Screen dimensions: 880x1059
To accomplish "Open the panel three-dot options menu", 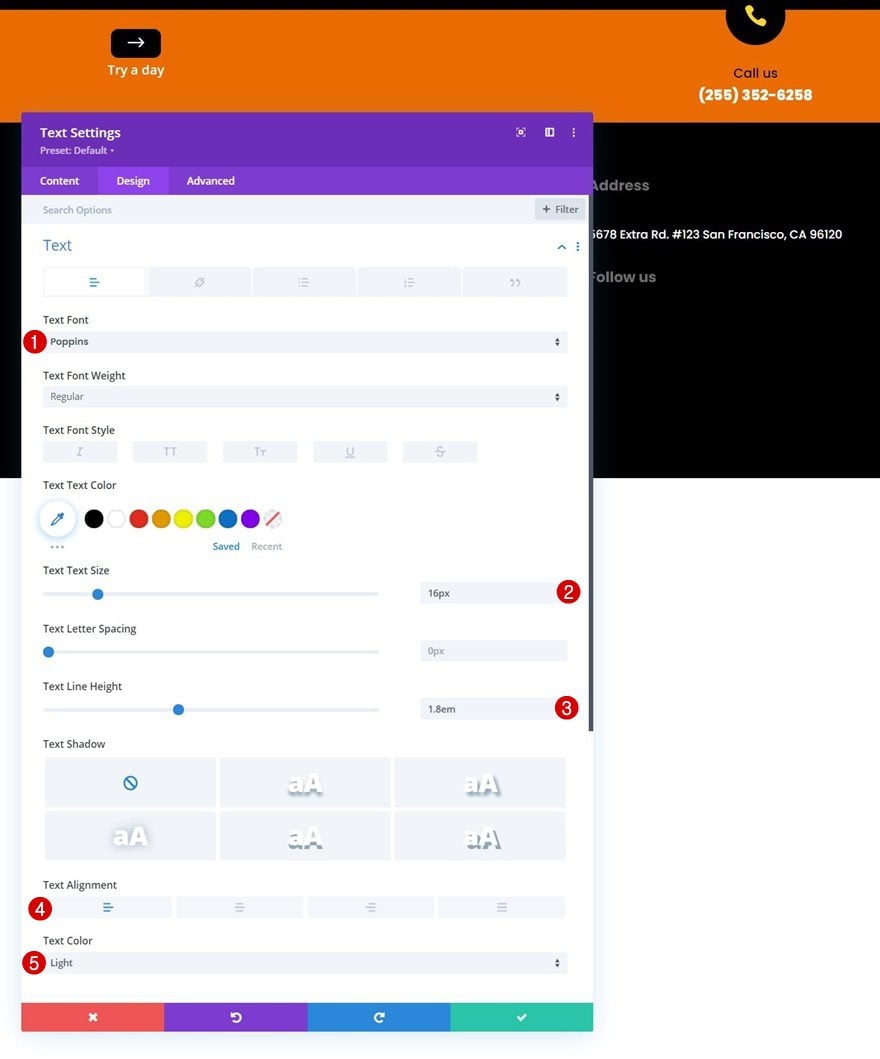I will click(573, 132).
